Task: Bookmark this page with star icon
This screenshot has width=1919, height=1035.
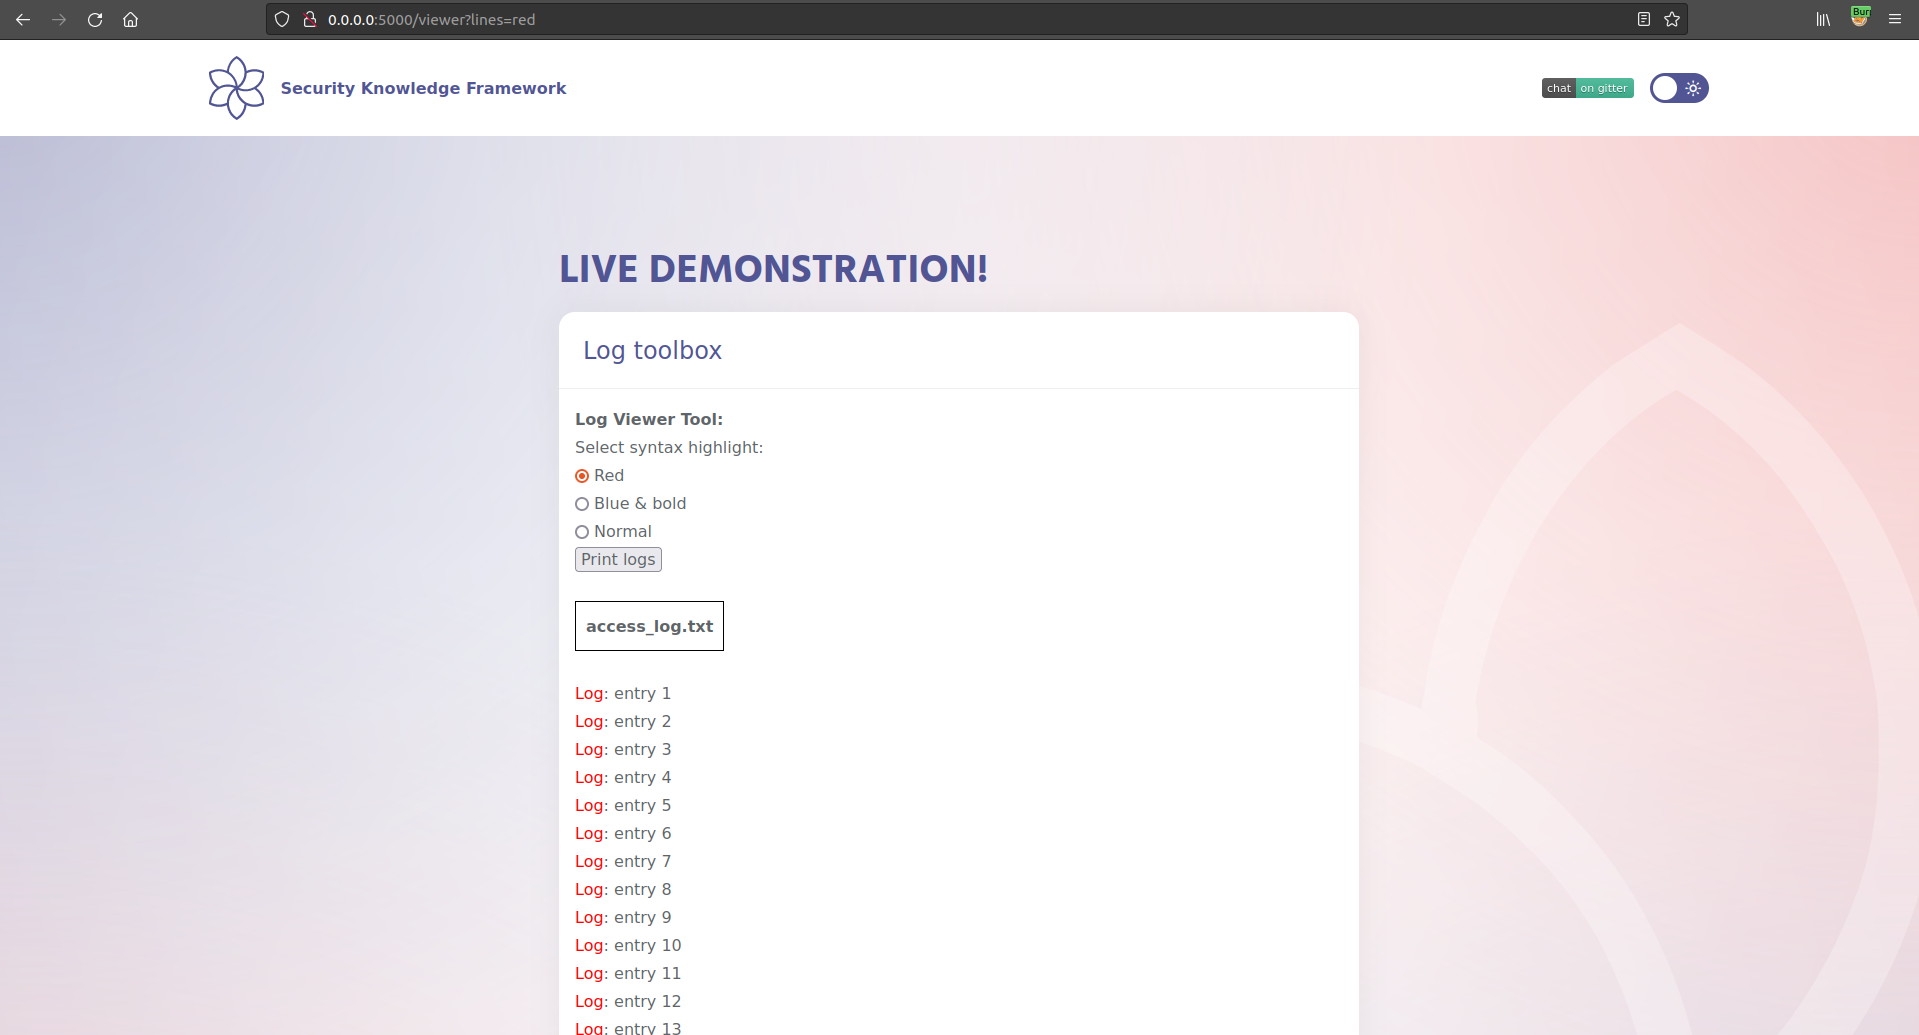Action: pyautogui.click(x=1672, y=19)
